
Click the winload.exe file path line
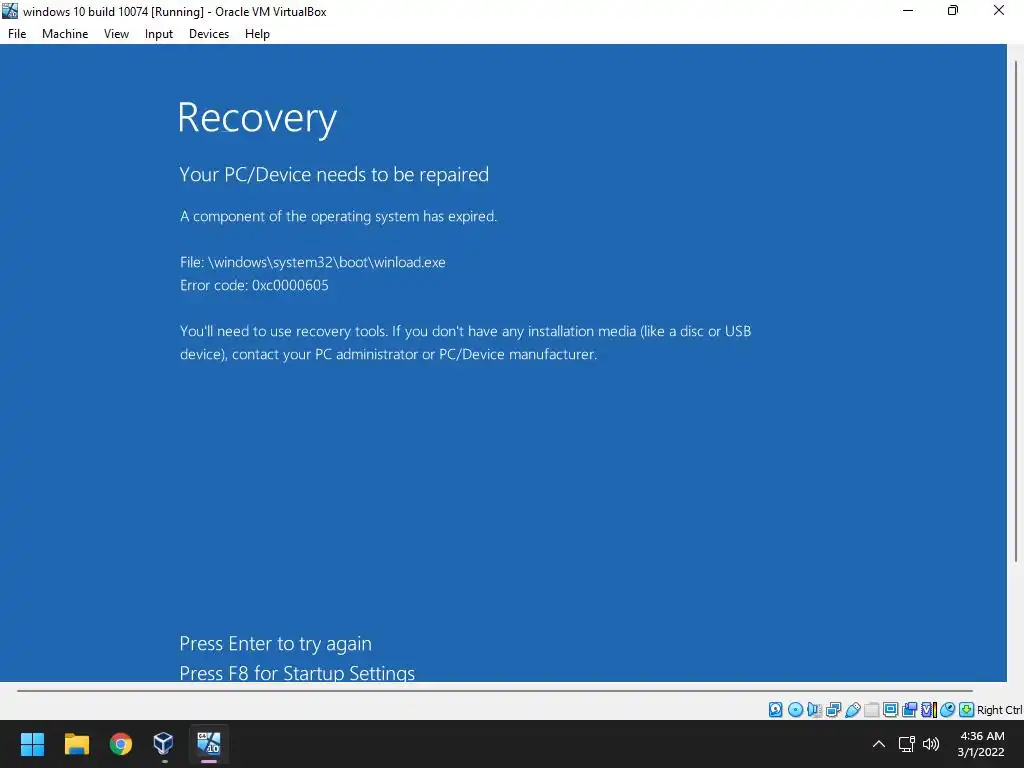[x=313, y=263]
